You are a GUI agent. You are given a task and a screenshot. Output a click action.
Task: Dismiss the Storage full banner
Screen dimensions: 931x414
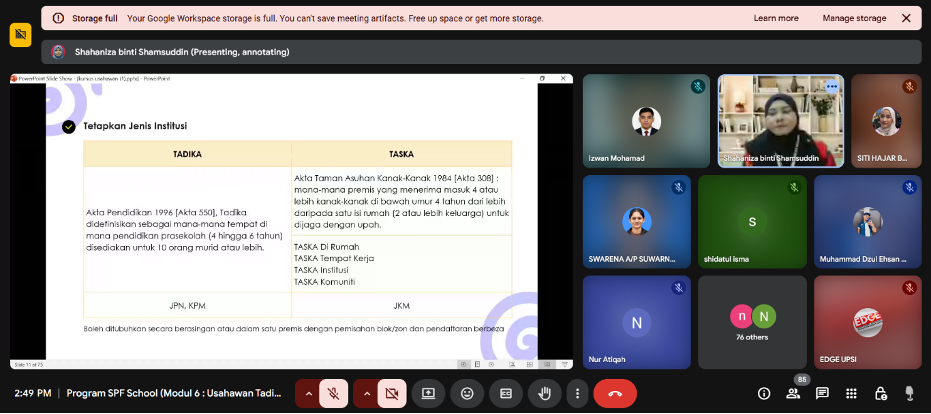pos(906,18)
